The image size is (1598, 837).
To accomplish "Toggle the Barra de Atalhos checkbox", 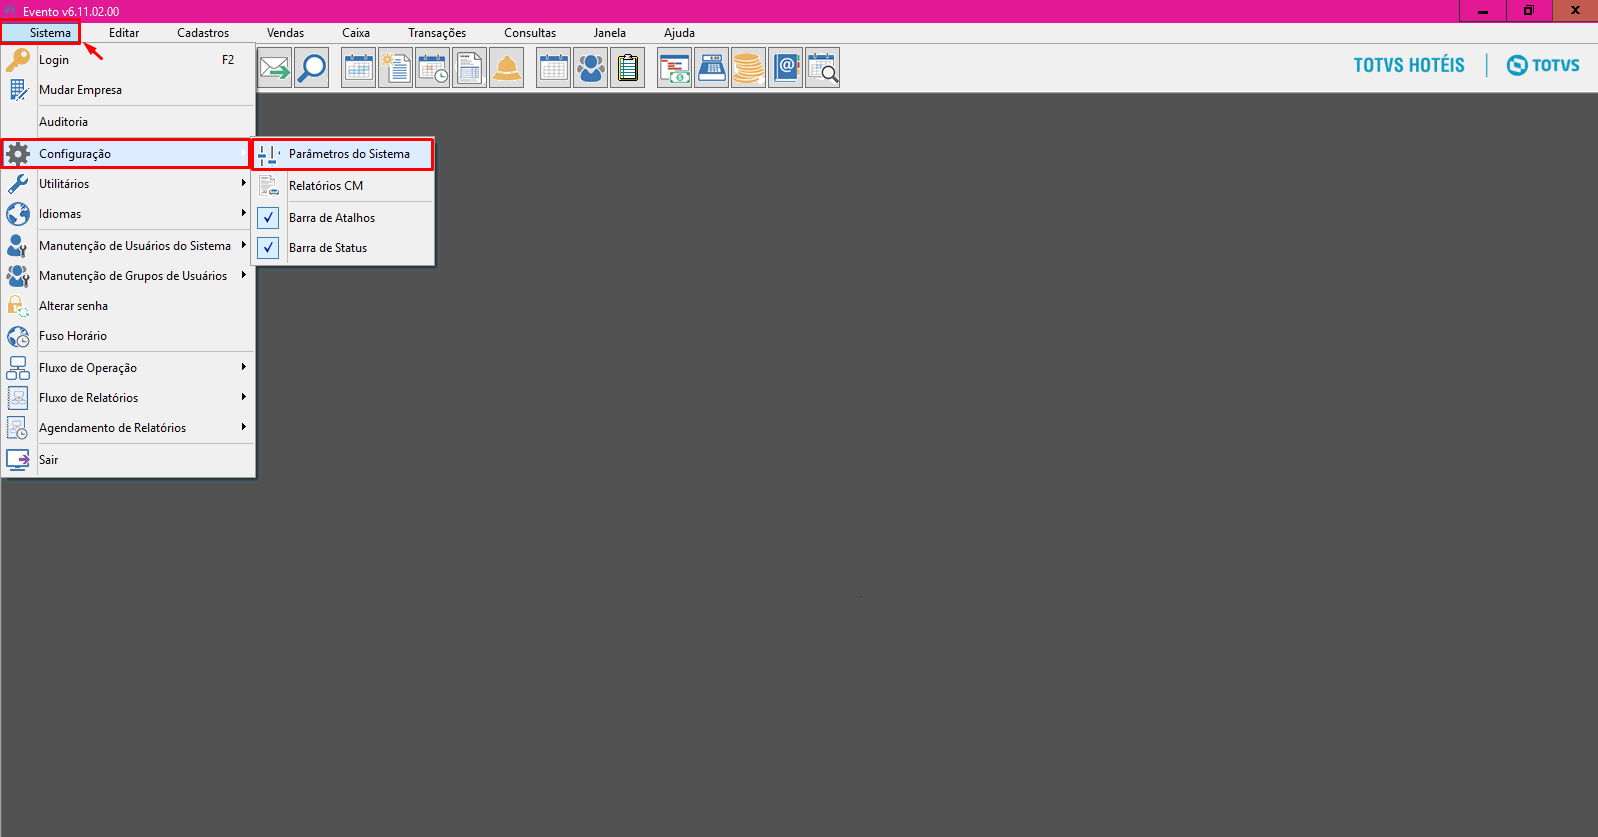I will [x=268, y=217].
